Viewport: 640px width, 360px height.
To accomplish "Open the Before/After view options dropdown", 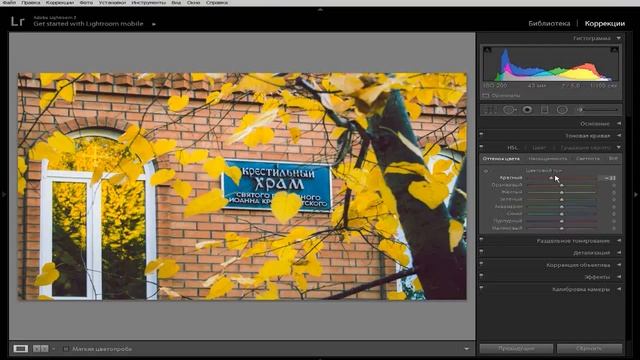I will 53,349.
